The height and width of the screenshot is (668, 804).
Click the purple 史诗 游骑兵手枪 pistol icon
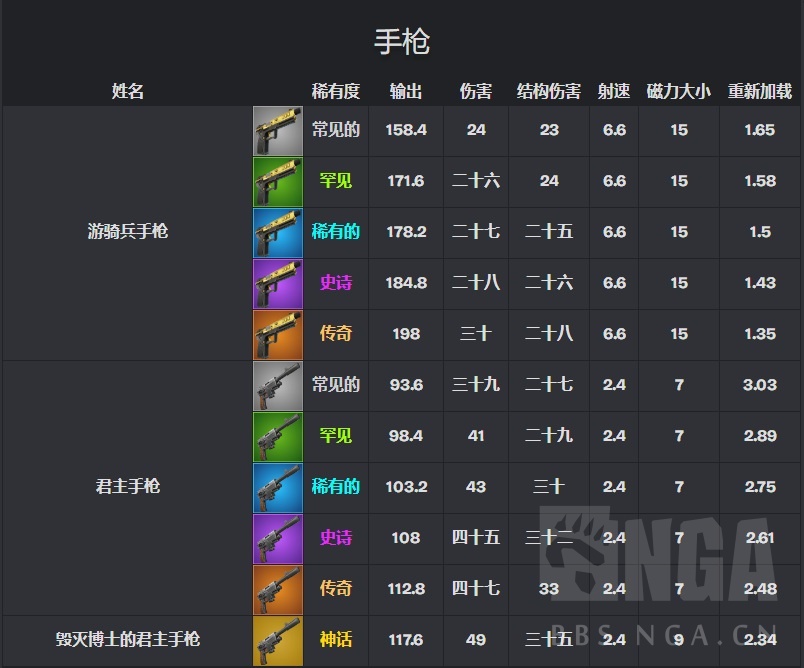[x=278, y=284]
